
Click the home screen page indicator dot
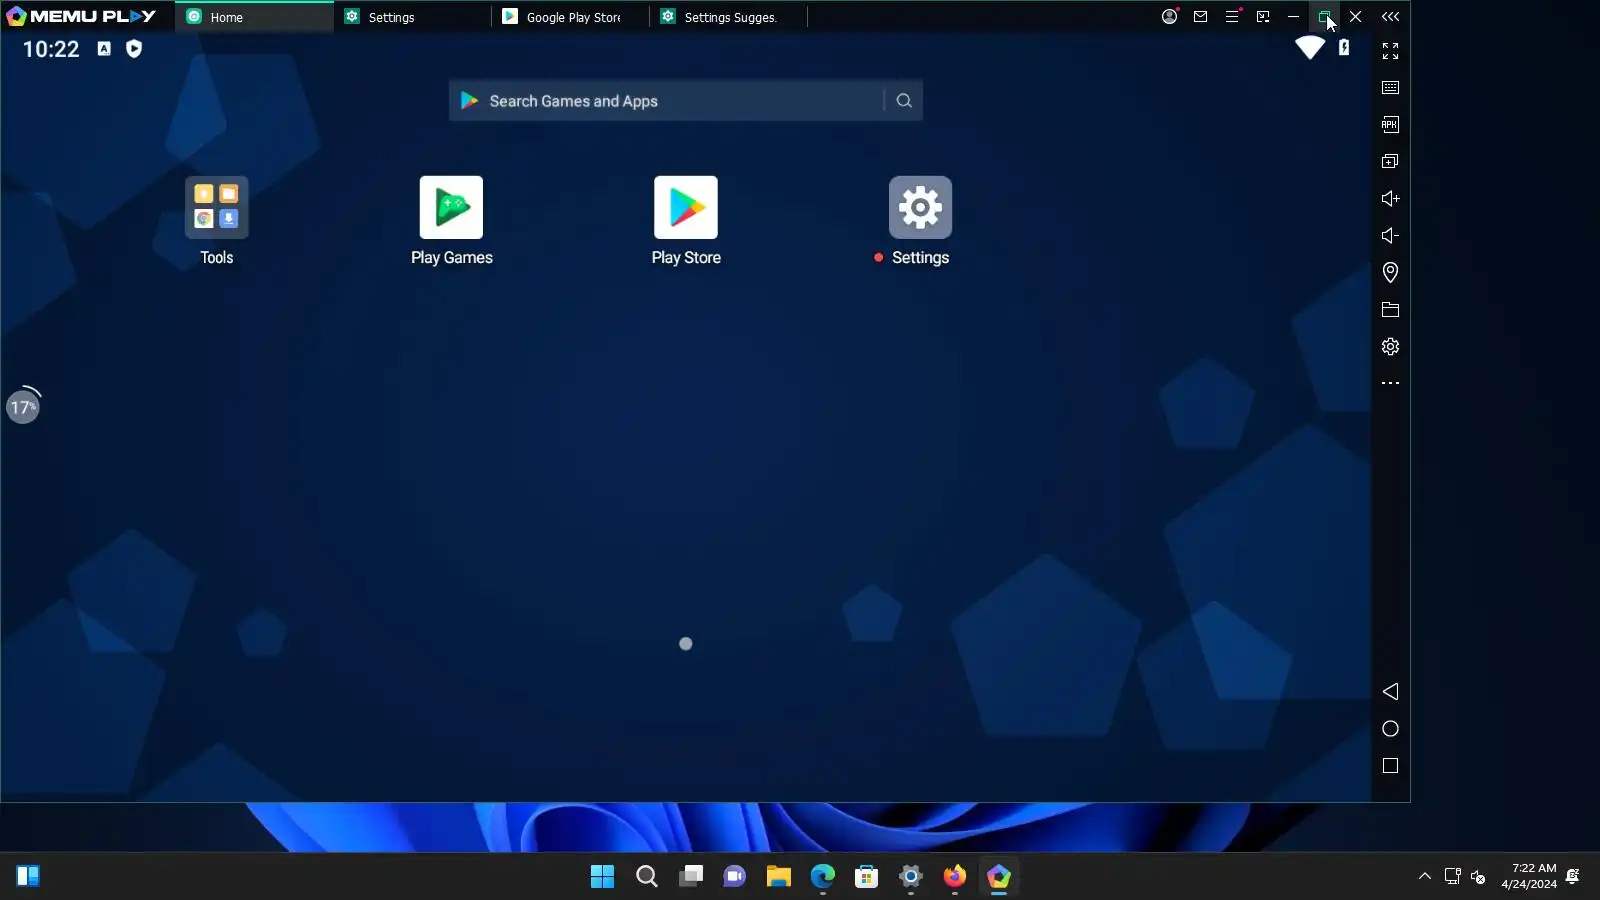coord(686,644)
